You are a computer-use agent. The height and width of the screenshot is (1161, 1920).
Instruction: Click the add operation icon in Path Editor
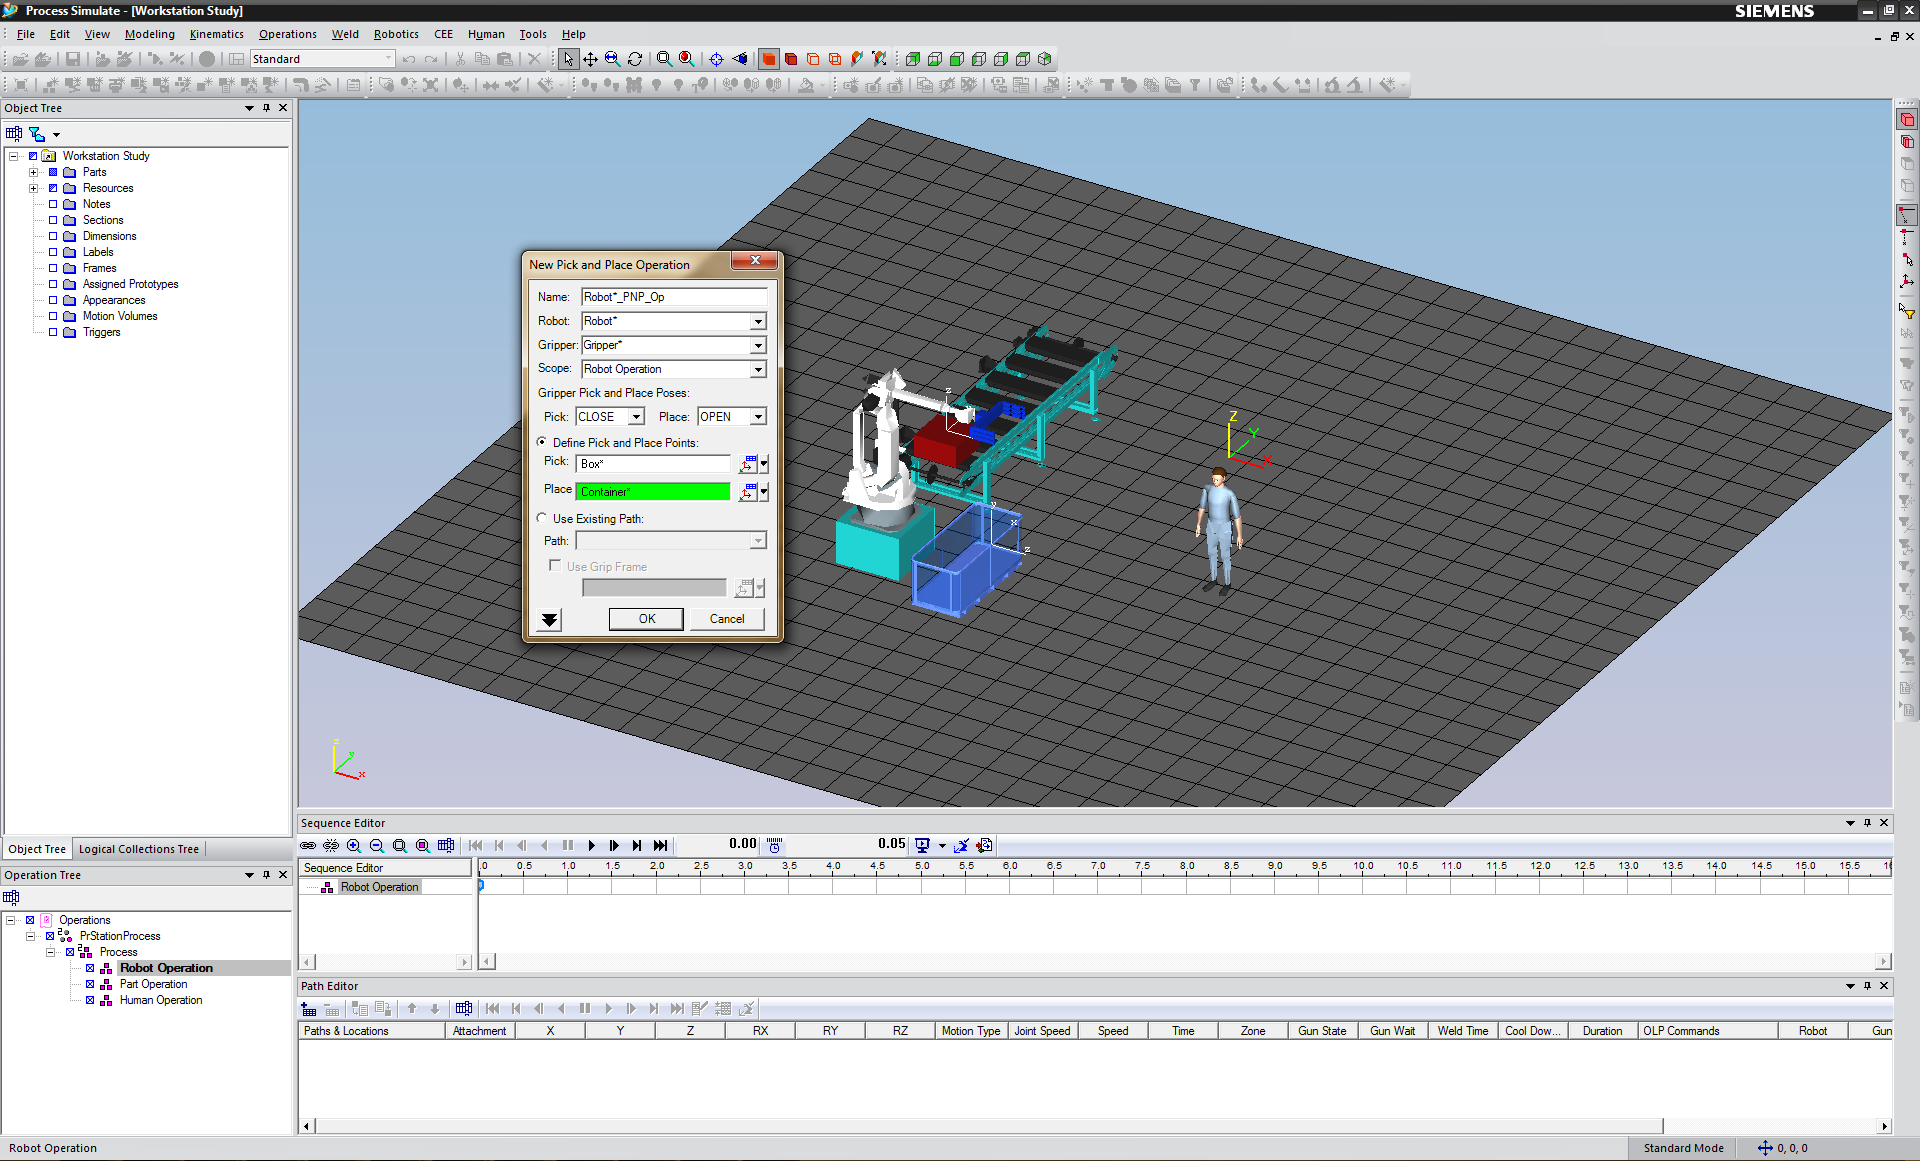tap(309, 1009)
